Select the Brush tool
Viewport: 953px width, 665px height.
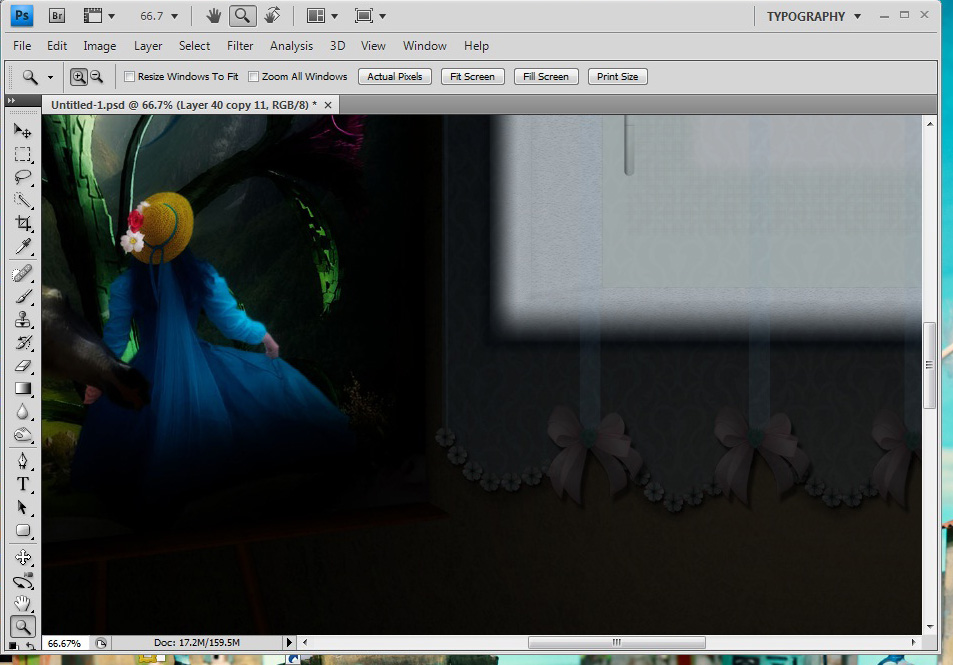pyautogui.click(x=22, y=297)
